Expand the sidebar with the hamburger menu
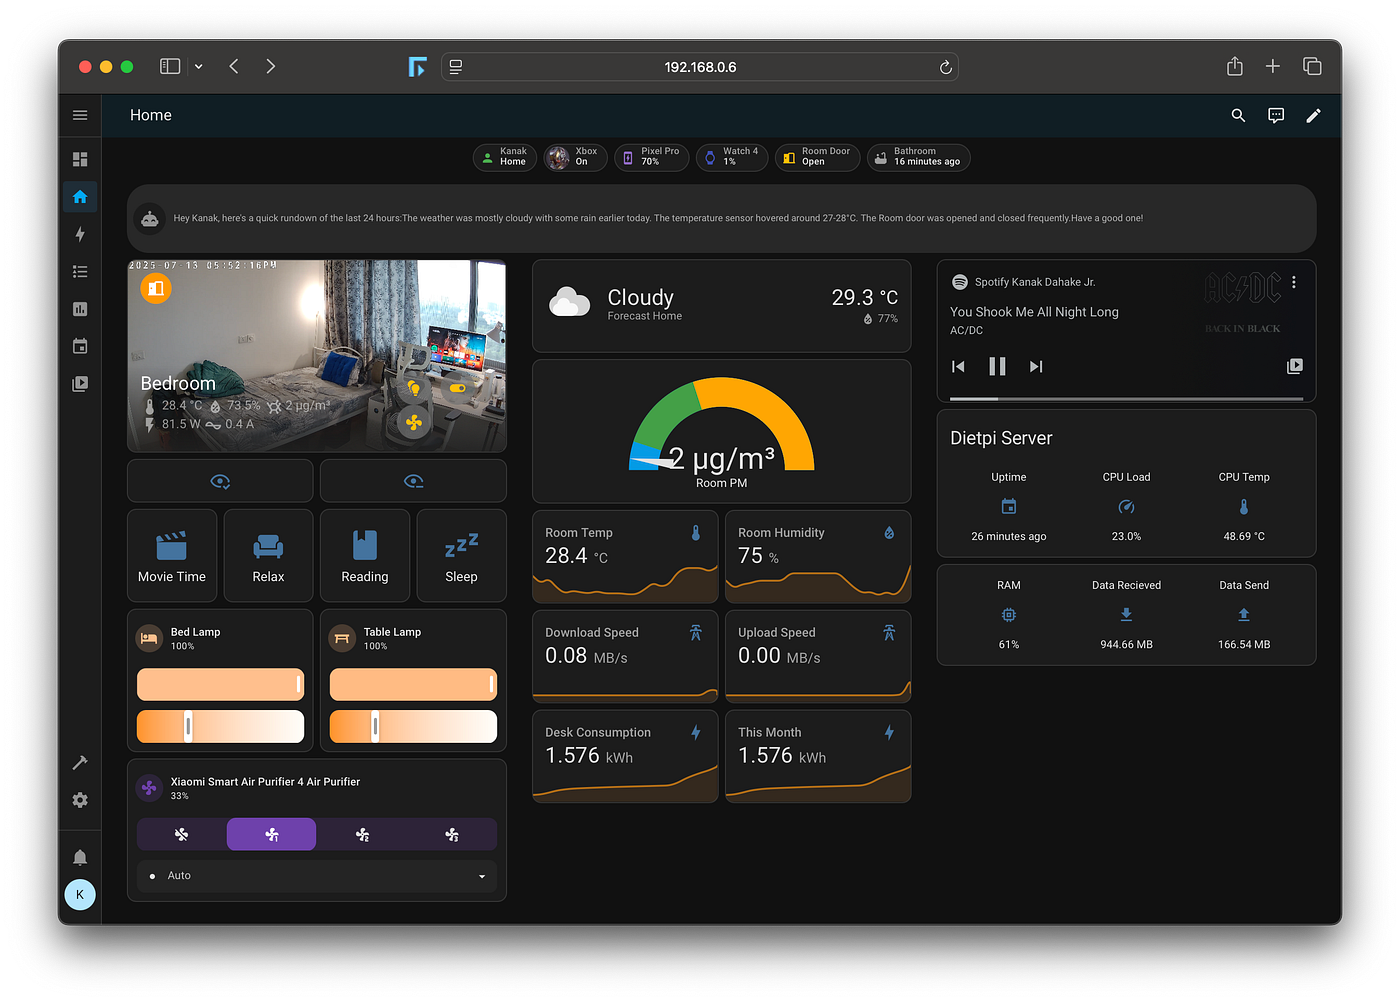The height and width of the screenshot is (1002, 1400). pyautogui.click(x=80, y=115)
